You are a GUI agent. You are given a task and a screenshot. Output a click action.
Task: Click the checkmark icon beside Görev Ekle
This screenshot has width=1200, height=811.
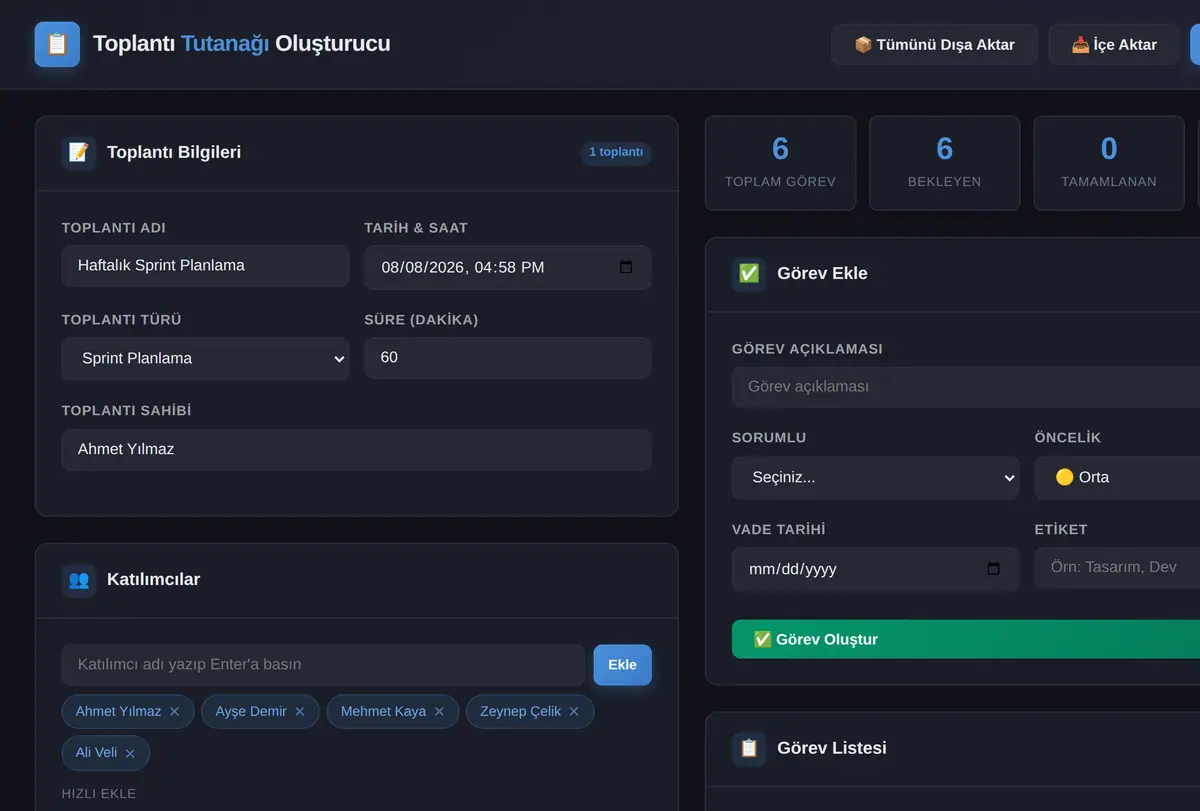tap(749, 274)
